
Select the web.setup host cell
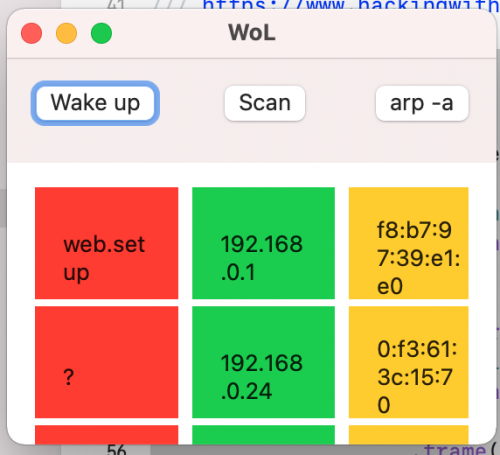click(x=107, y=243)
